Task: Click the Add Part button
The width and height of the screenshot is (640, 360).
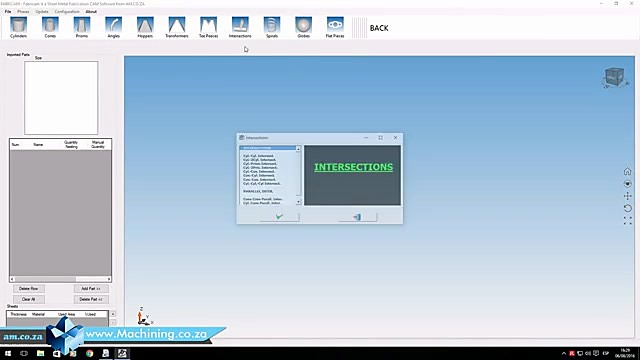Action: (x=91, y=289)
